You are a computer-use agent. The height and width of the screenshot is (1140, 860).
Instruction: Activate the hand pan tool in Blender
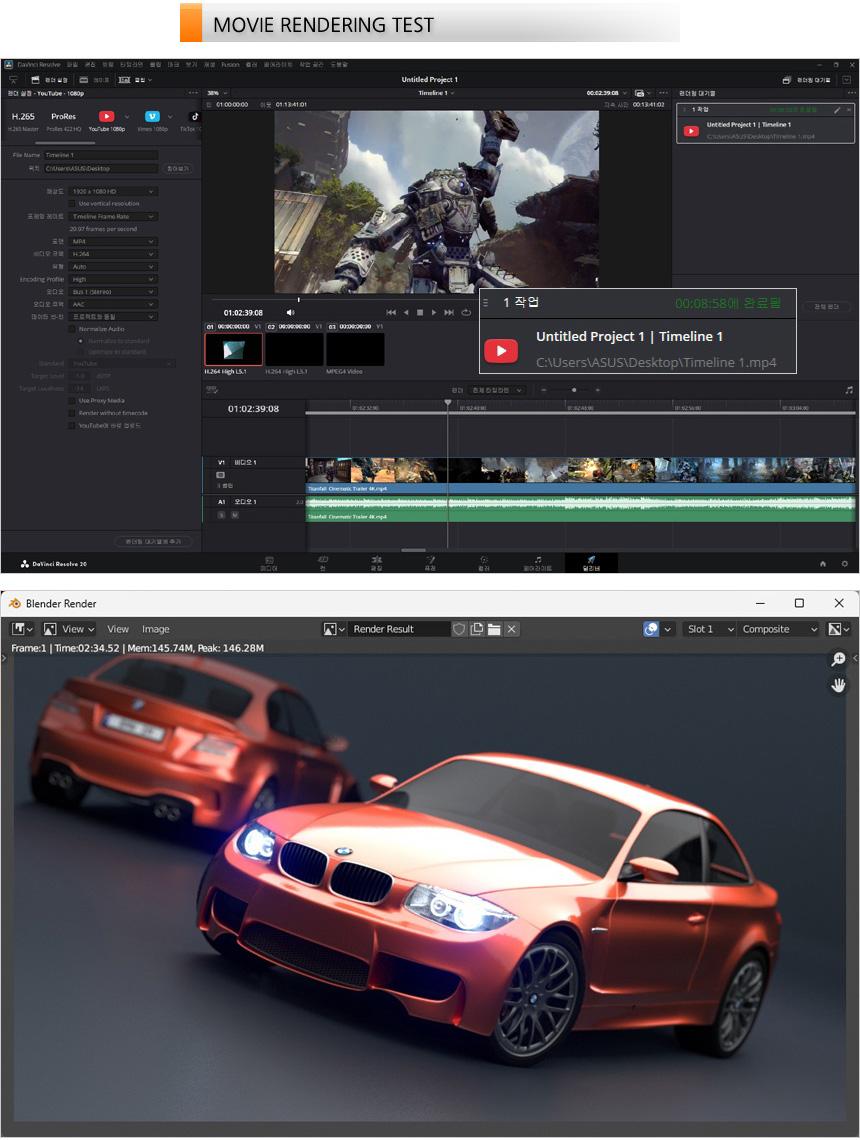[x=838, y=685]
